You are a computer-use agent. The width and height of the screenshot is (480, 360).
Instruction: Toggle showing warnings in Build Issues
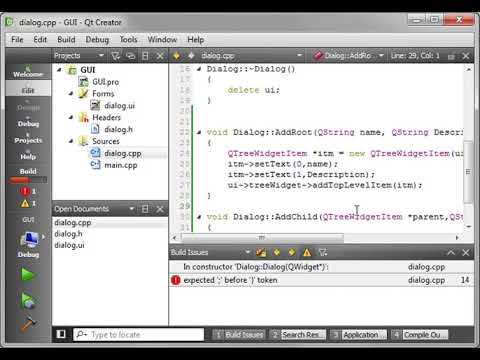pyautogui.click(x=307, y=252)
